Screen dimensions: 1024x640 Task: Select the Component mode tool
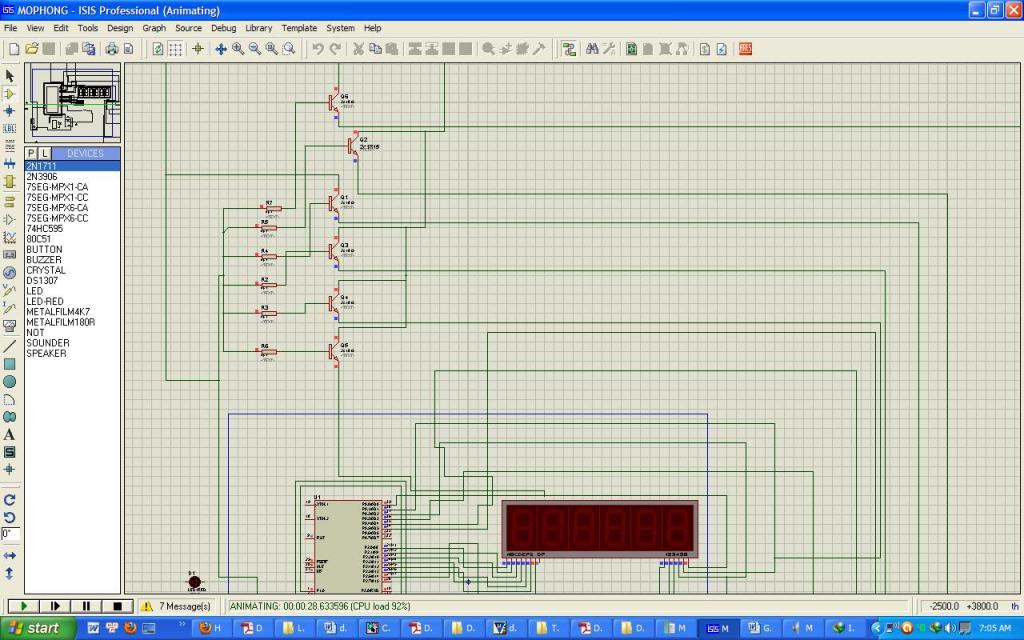[x=10, y=93]
